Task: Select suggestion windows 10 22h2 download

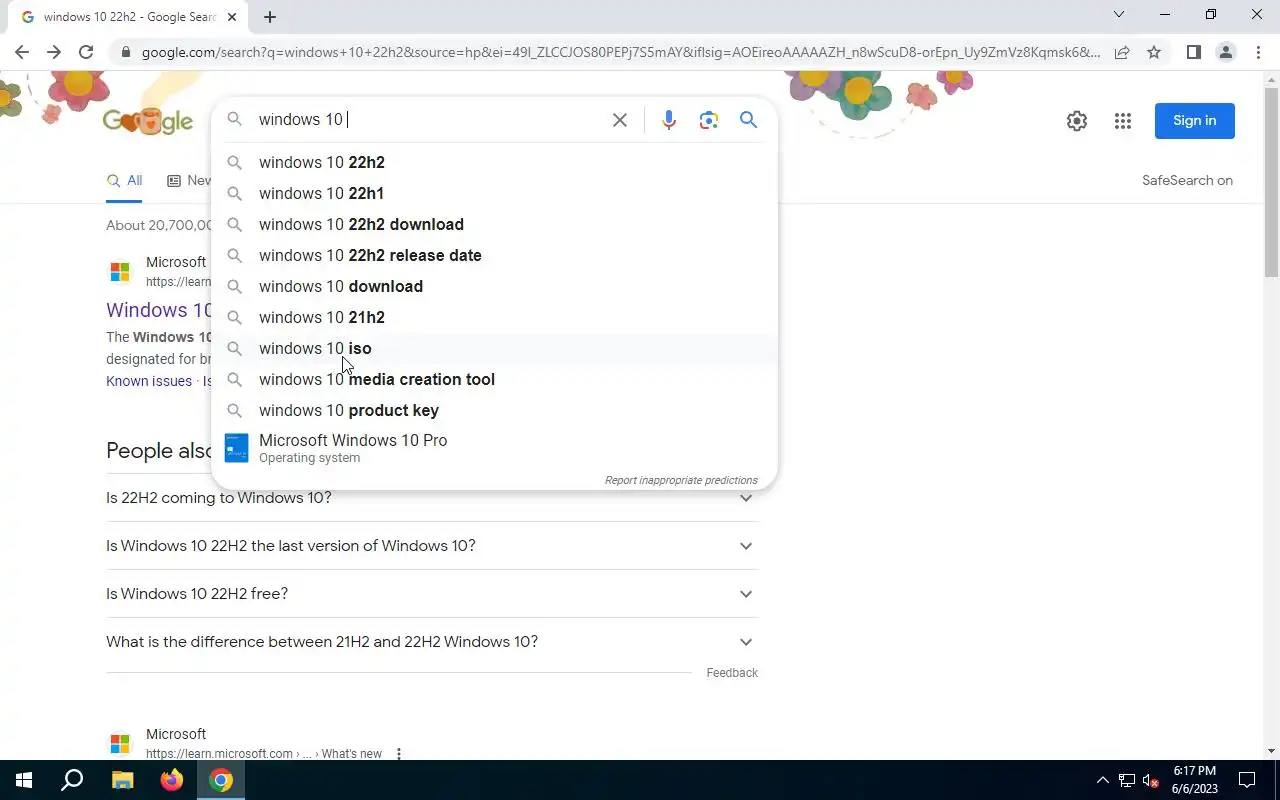Action: 495,224
